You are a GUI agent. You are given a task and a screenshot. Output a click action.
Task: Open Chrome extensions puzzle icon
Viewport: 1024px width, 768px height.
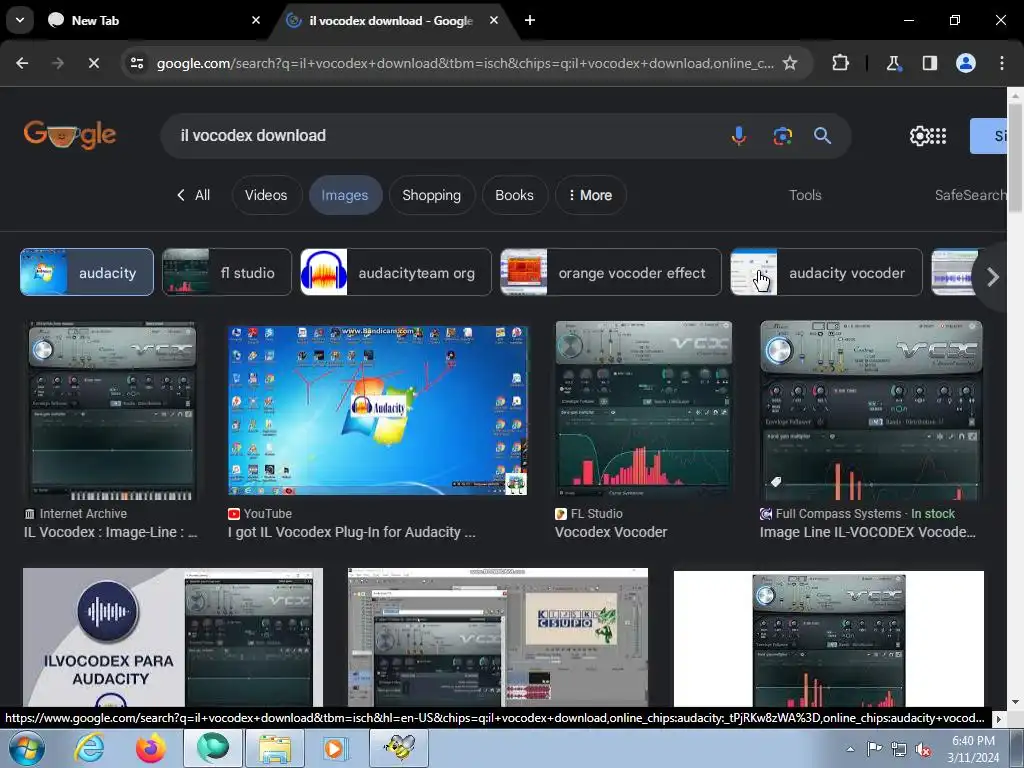(x=840, y=63)
